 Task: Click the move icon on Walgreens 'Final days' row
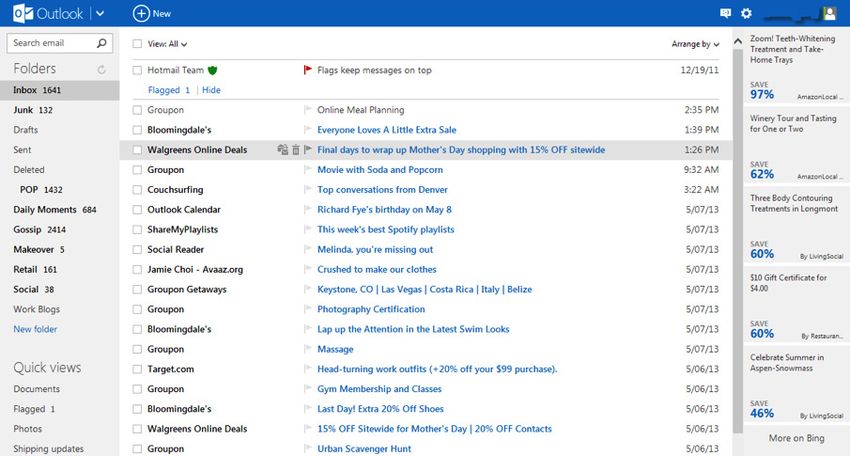click(x=282, y=150)
